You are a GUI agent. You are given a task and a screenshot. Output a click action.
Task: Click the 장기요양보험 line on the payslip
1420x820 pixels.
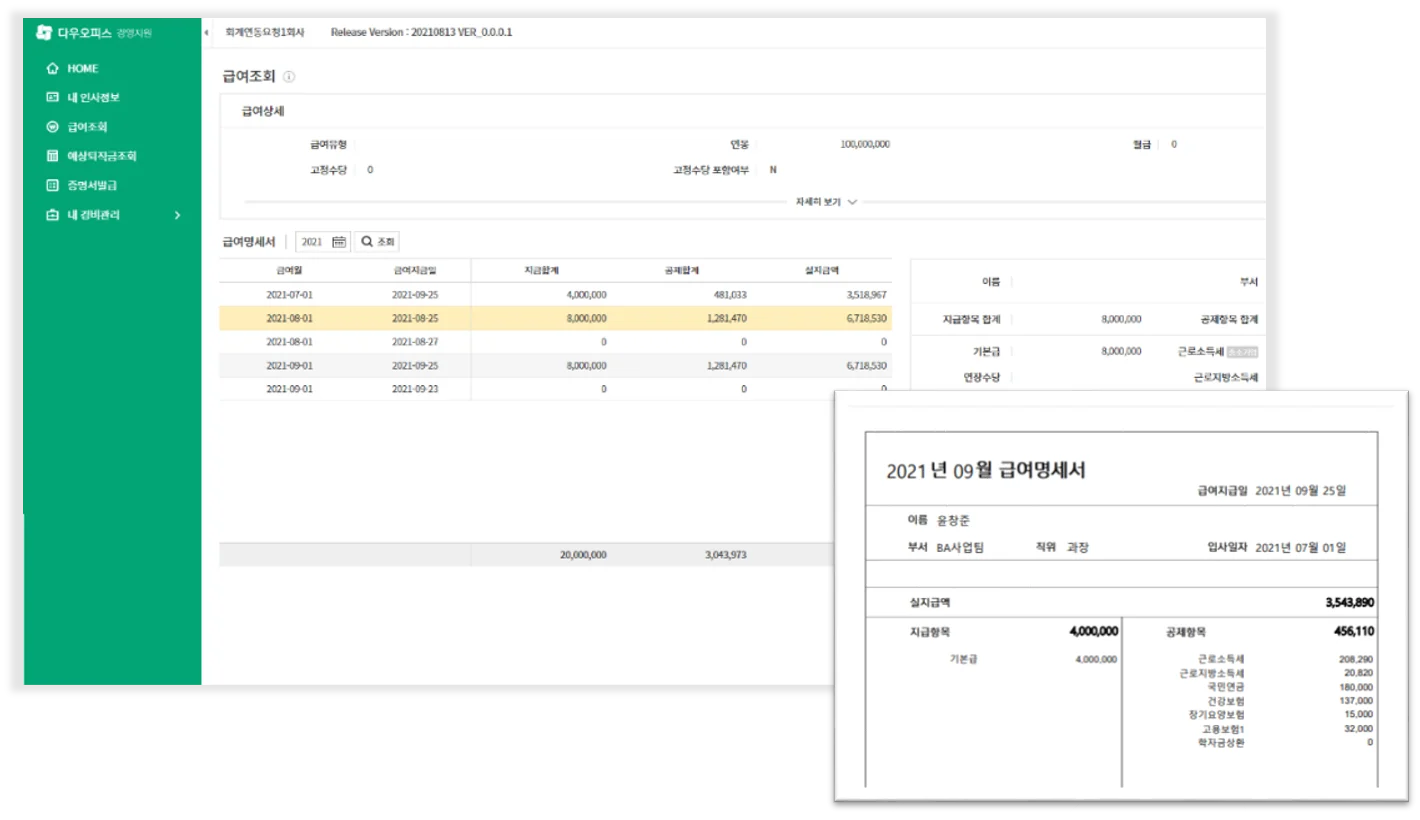(1216, 715)
